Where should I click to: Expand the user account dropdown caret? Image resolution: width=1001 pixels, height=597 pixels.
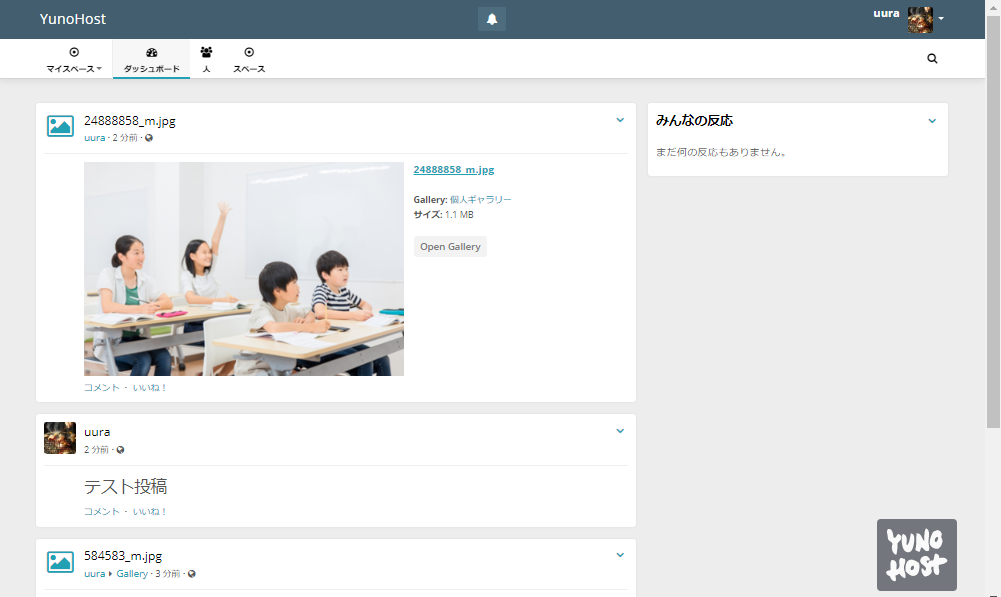(x=941, y=19)
